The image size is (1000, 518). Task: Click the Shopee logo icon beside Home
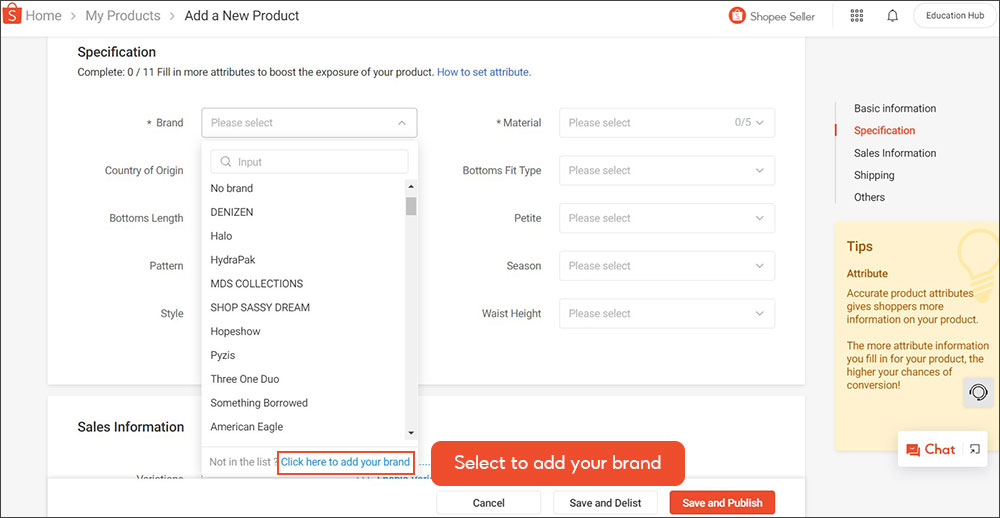coord(11,16)
